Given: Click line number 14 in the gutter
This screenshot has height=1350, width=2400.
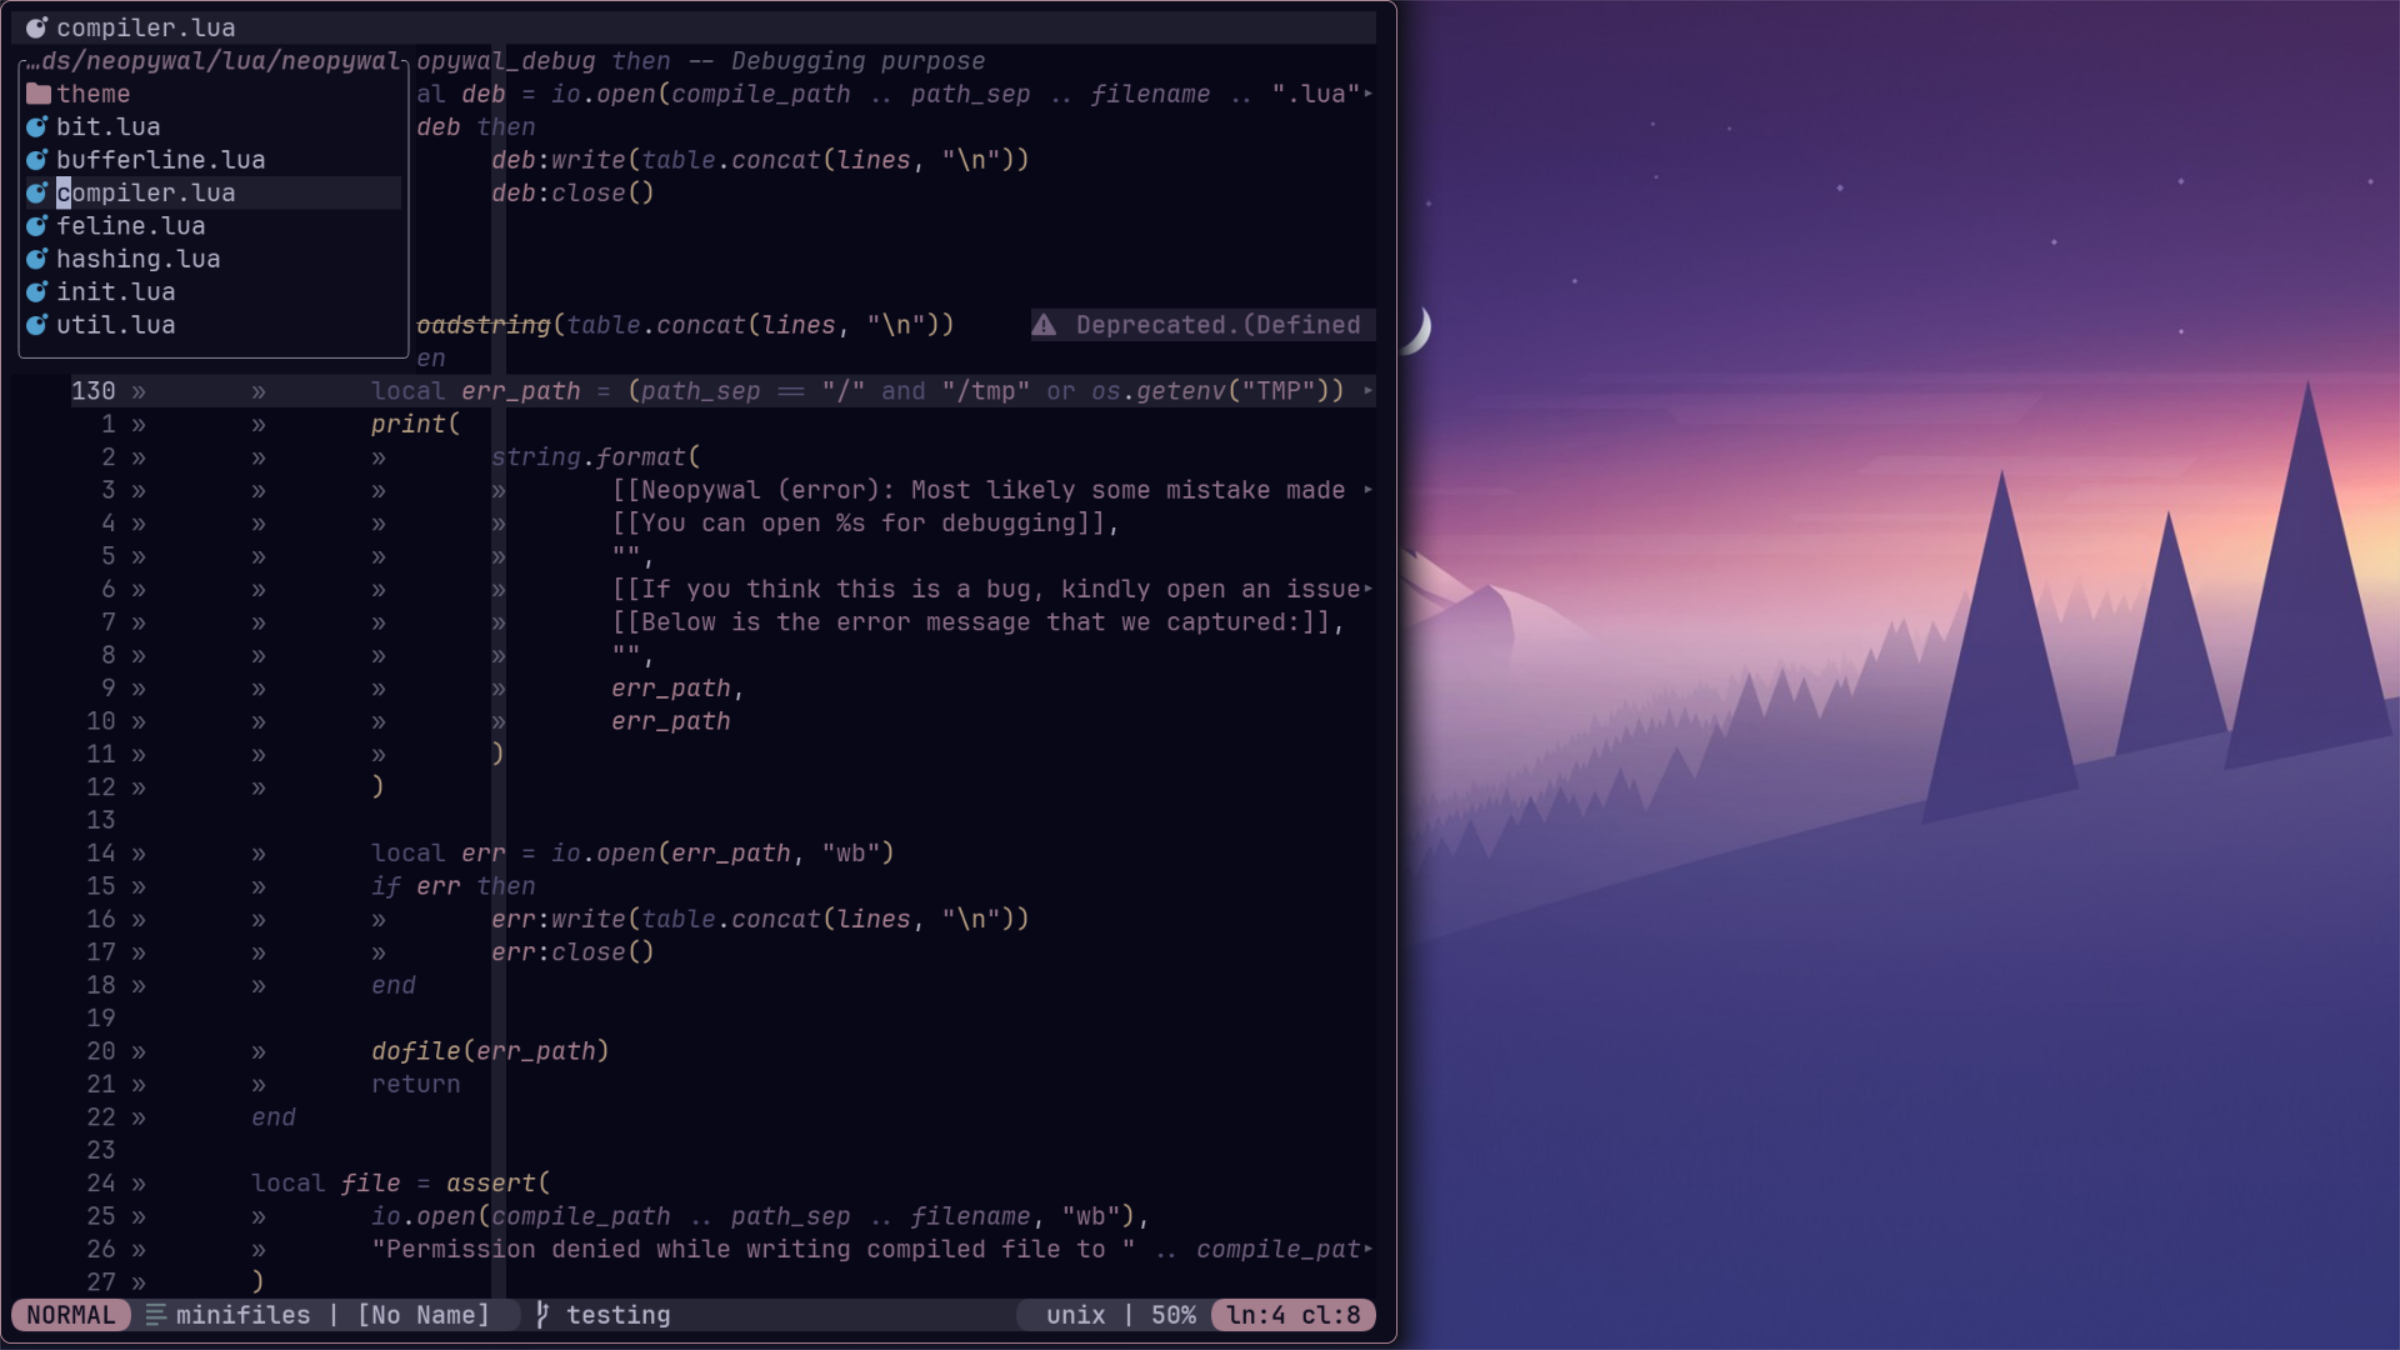Looking at the screenshot, I should [101, 853].
